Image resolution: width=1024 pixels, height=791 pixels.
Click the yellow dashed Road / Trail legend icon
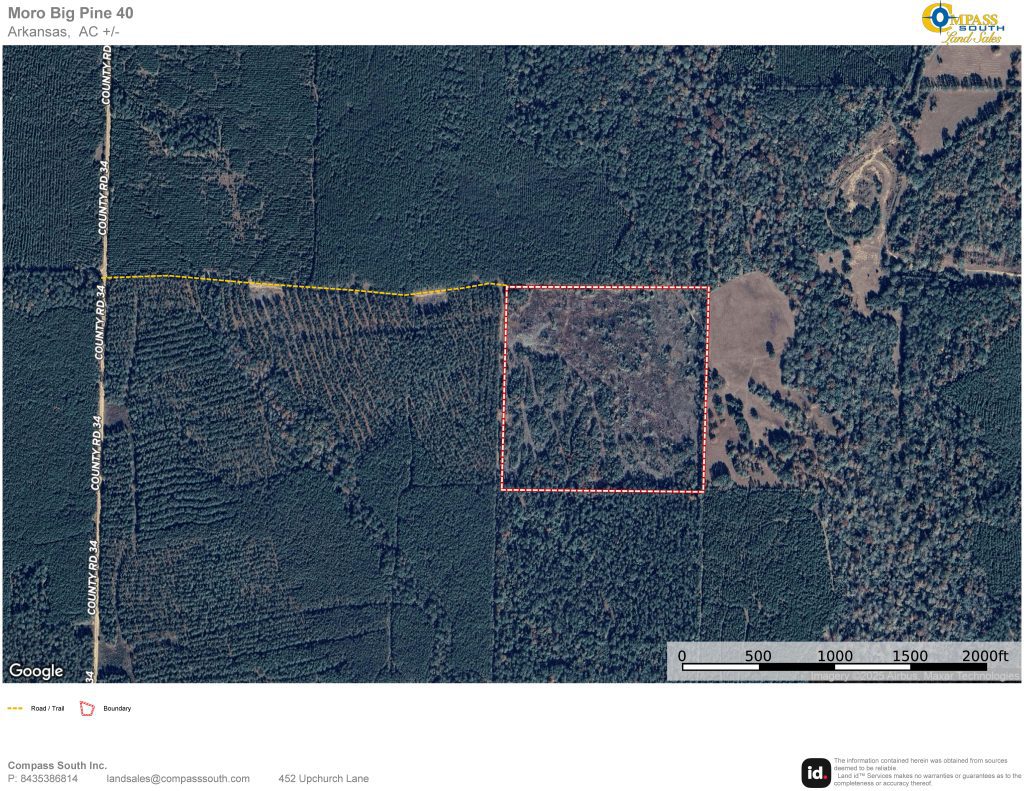(x=15, y=708)
